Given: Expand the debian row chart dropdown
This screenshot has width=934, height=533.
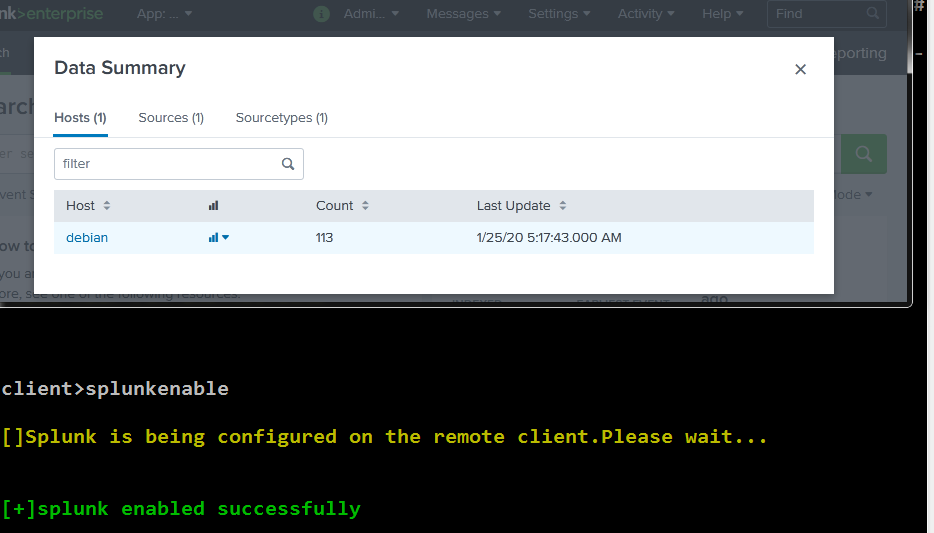Looking at the screenshot, I should 219,238.
